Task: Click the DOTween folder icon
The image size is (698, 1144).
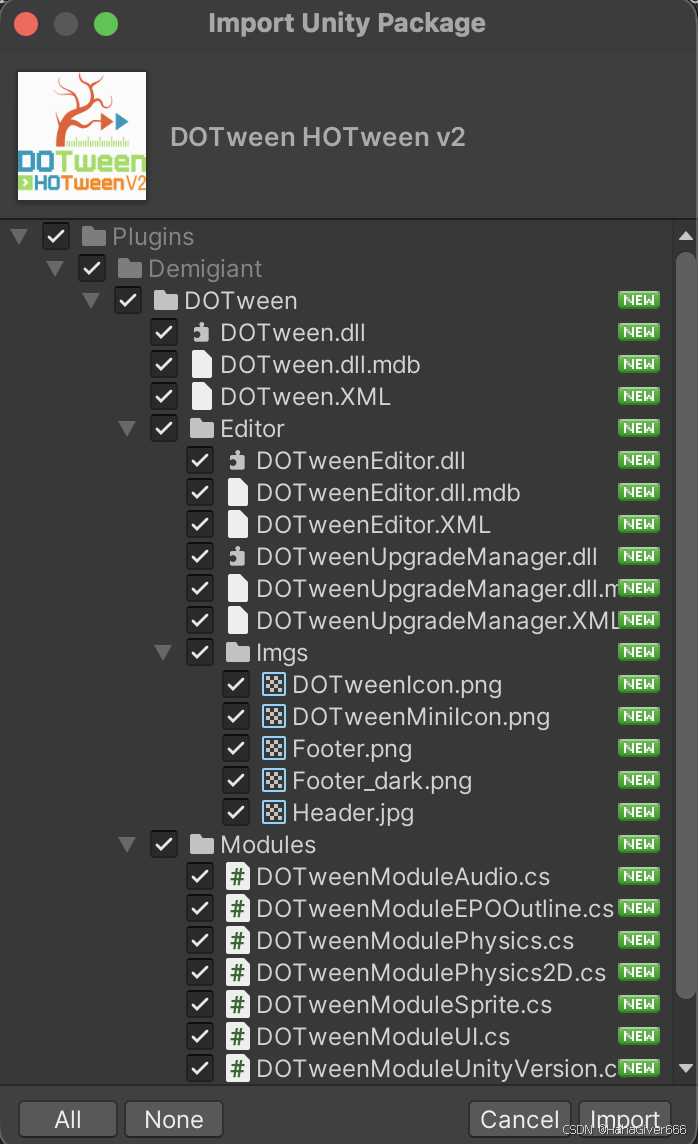Action: point(166,301)
